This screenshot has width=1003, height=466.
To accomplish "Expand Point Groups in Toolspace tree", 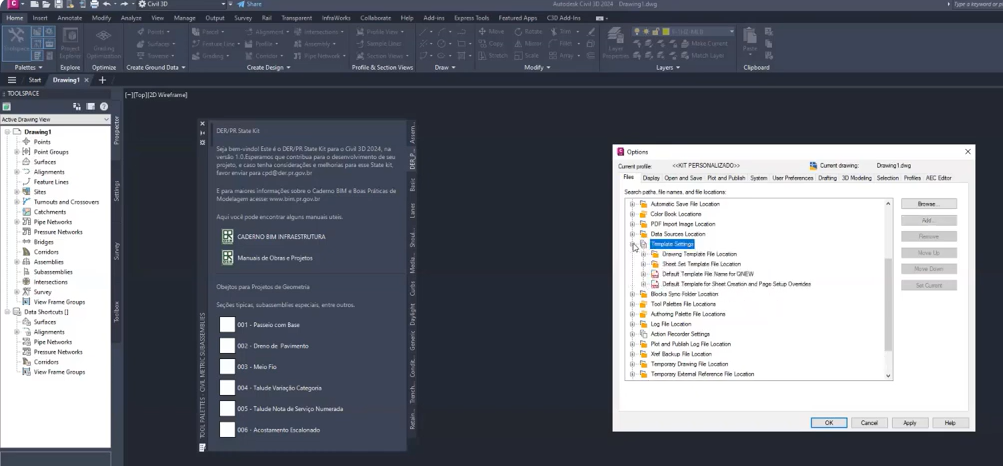I will 17,152.
